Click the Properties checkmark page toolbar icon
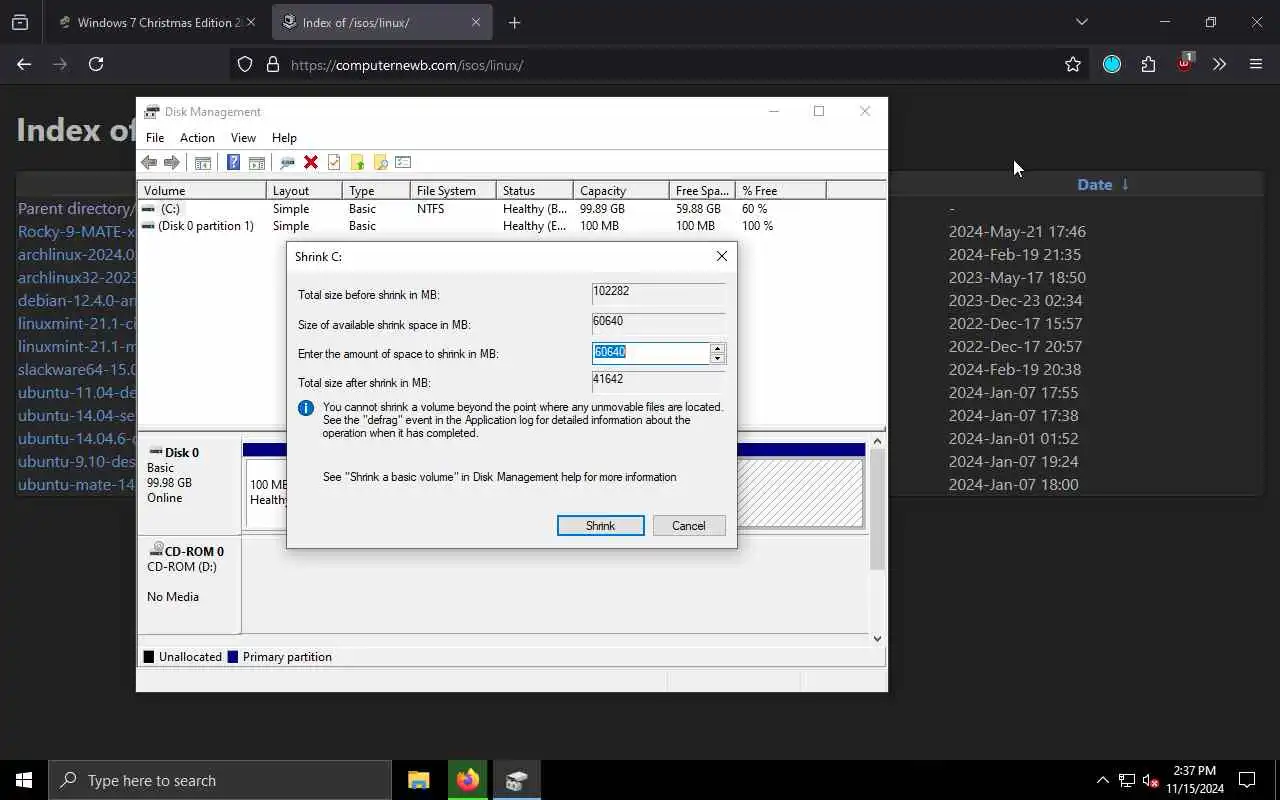Image resolution: width=1280 pixels, height=800 pixels. (334, 162)
